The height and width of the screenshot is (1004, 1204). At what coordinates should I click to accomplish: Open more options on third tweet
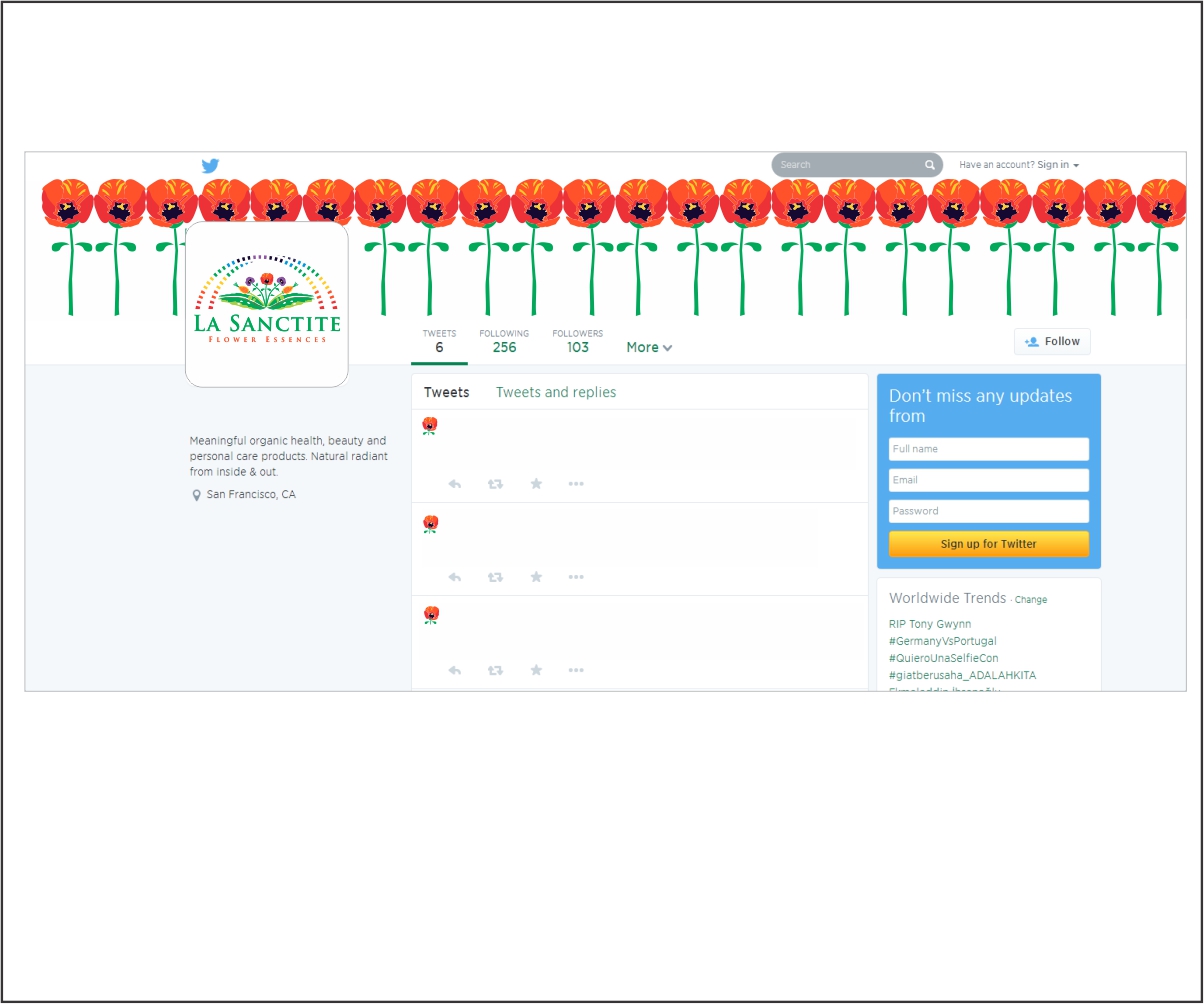[x=576, y=671]
